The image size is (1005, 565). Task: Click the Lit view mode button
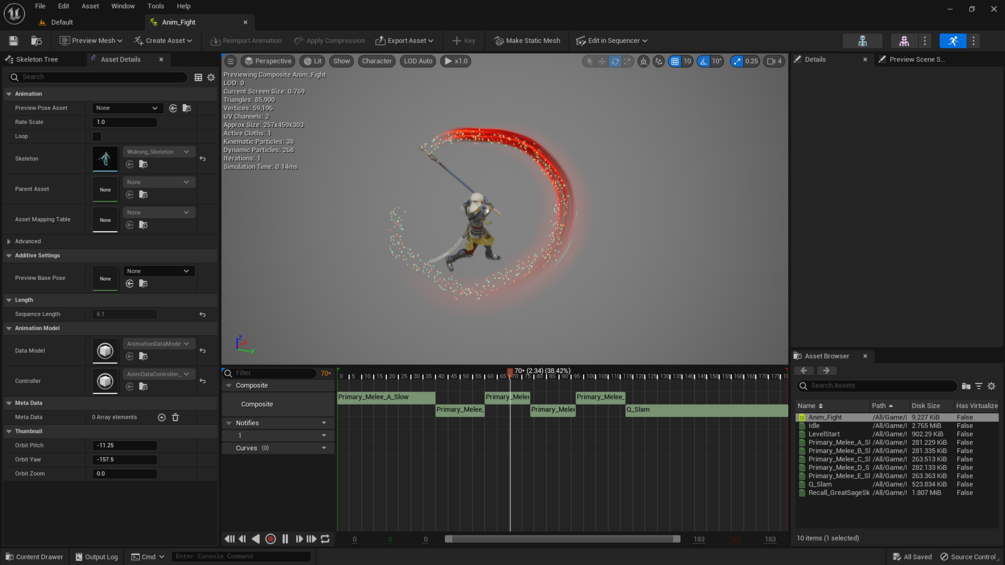click(313, 61)
